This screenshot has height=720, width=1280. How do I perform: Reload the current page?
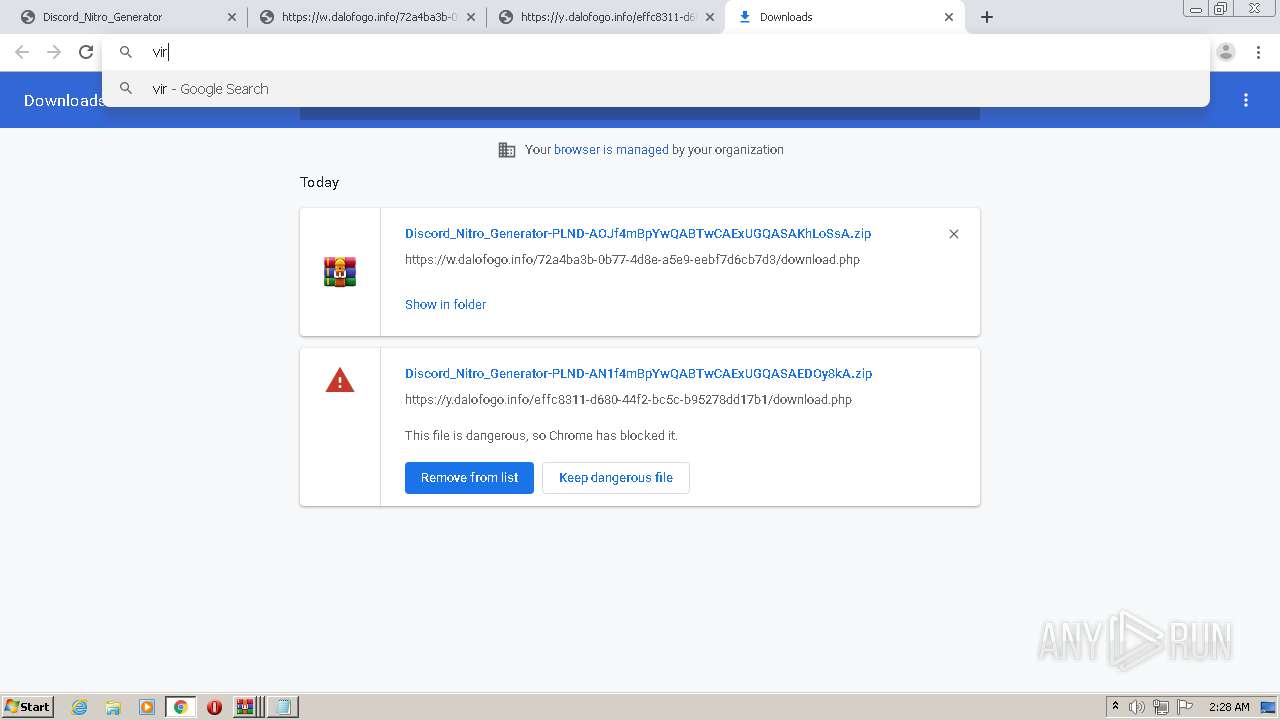click(x=86, y=52)
